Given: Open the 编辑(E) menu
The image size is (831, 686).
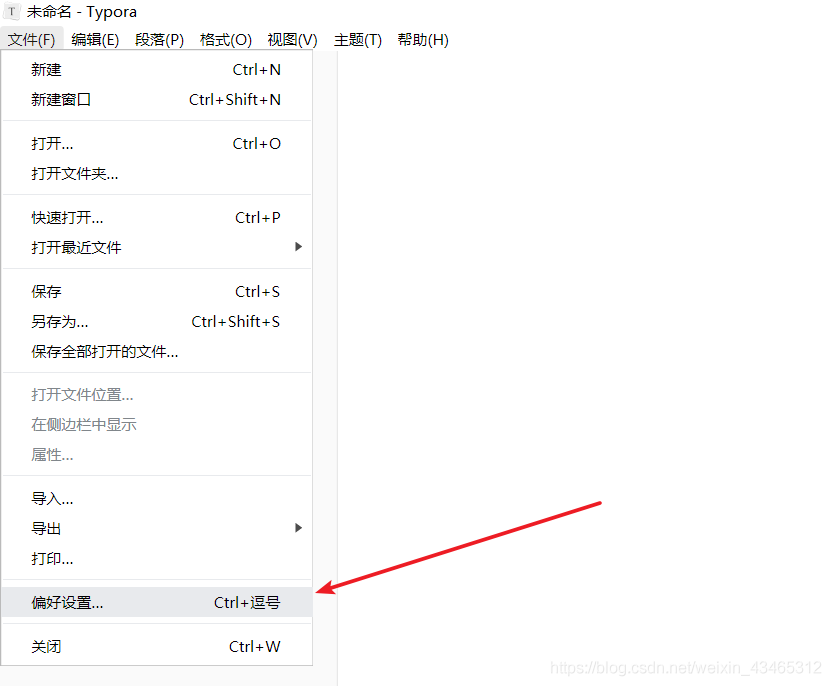Looking at the screenshot, I should pyautogui.click(x=95, y=40).
